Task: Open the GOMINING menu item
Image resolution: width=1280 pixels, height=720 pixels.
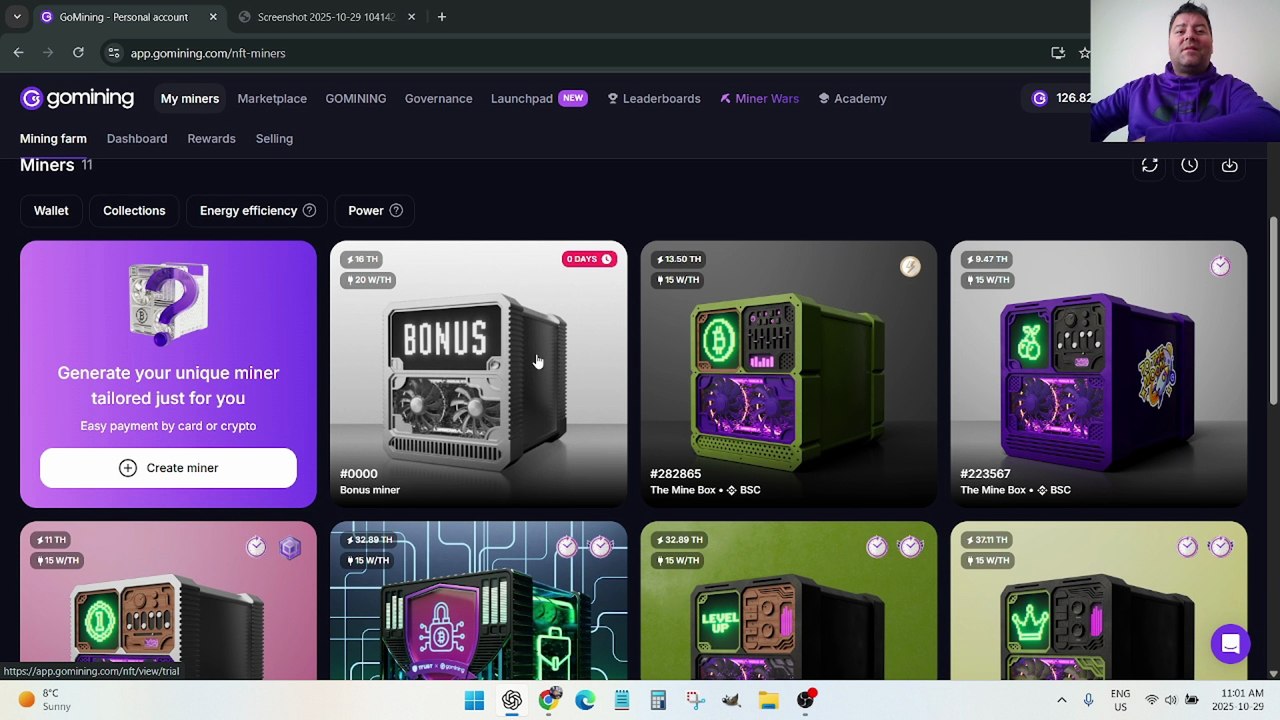Action: 356,98
